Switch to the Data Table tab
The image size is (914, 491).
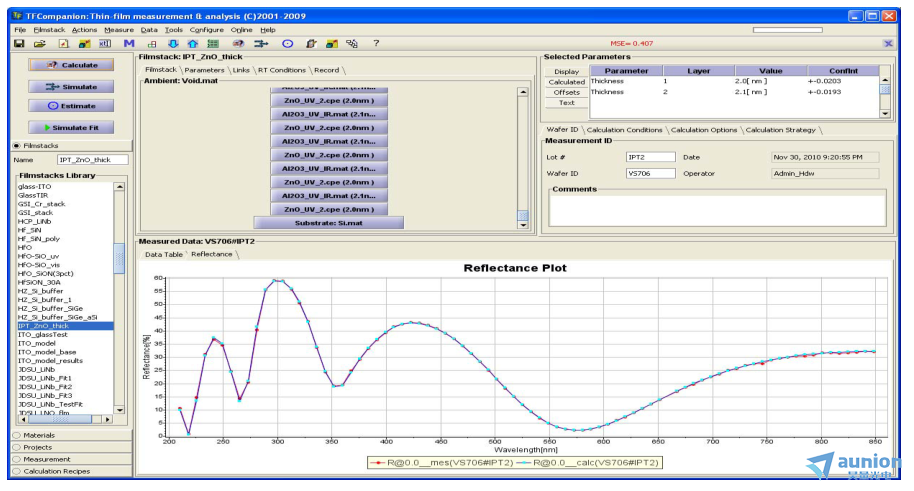point(163,254)
